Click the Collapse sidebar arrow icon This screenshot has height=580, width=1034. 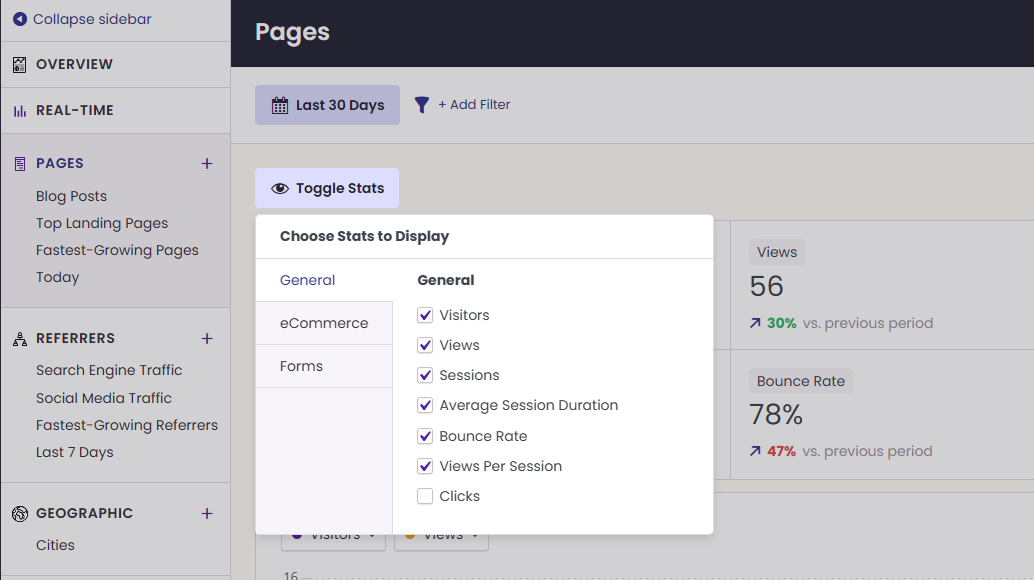coord(20,19)
